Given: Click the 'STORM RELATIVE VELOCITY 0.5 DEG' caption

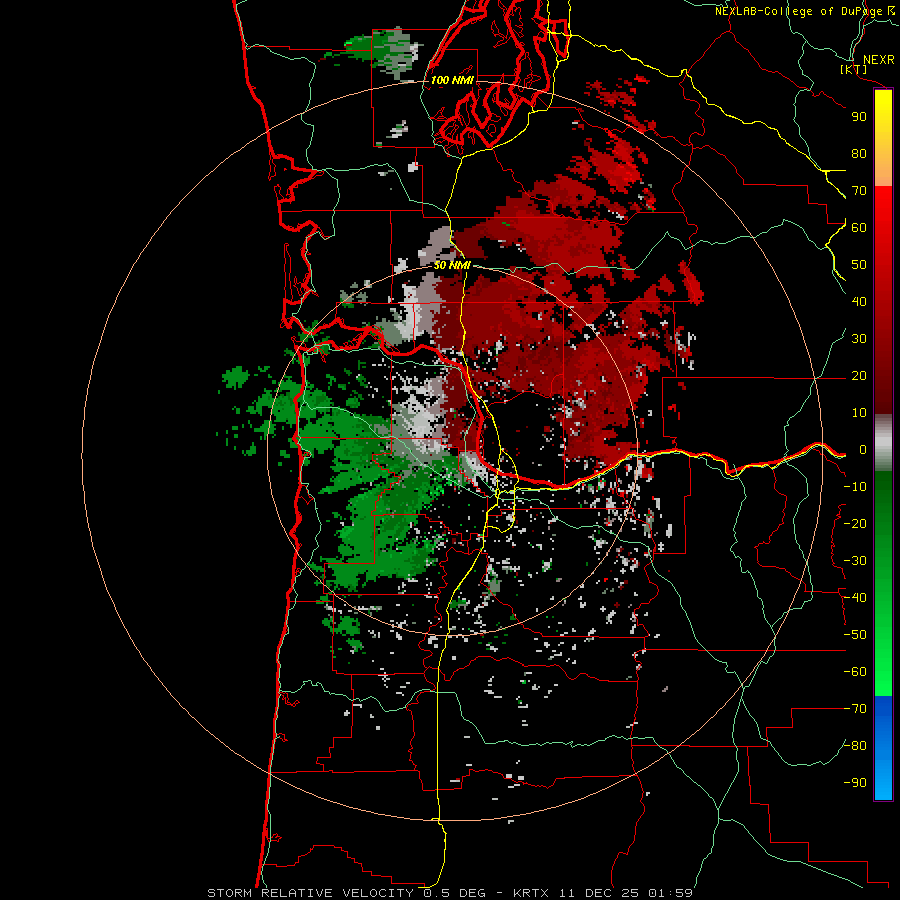Looking at the screenshot, I should [346, 893].
